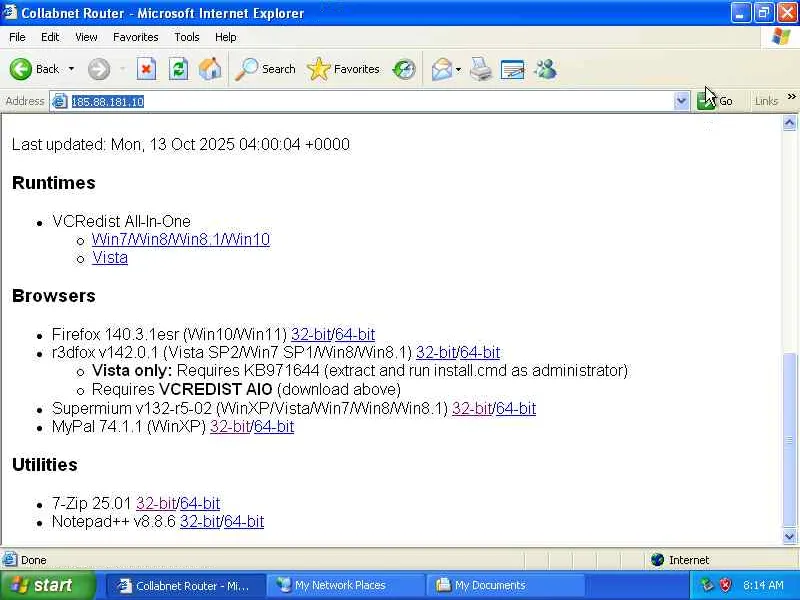Switch to My Network Places taskbar window
The image size is (800, 600).
[347, 585]
